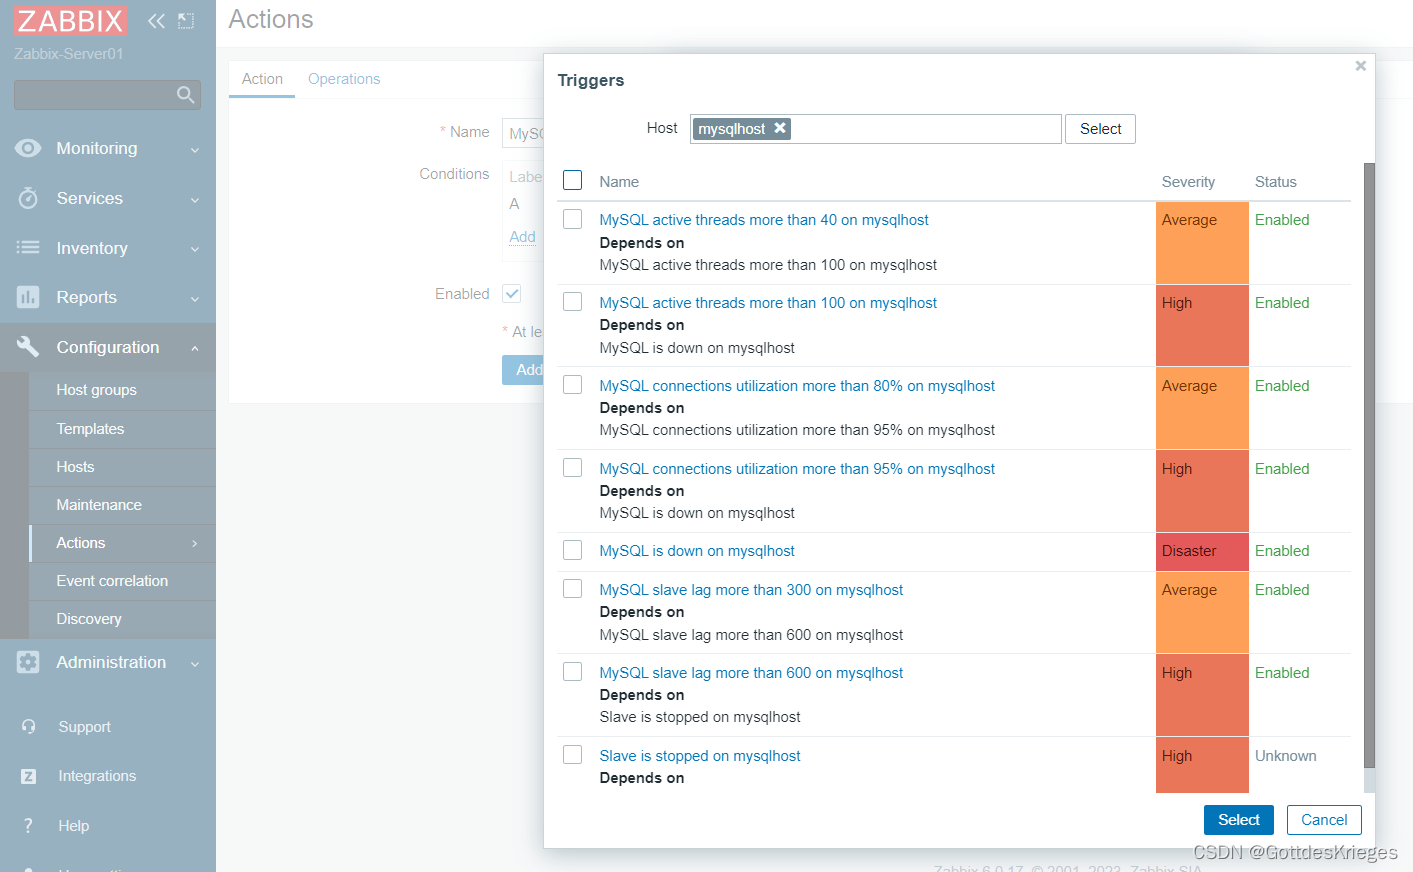Collapse the sidebar with double-arrow icon

(x=156, y=21)
